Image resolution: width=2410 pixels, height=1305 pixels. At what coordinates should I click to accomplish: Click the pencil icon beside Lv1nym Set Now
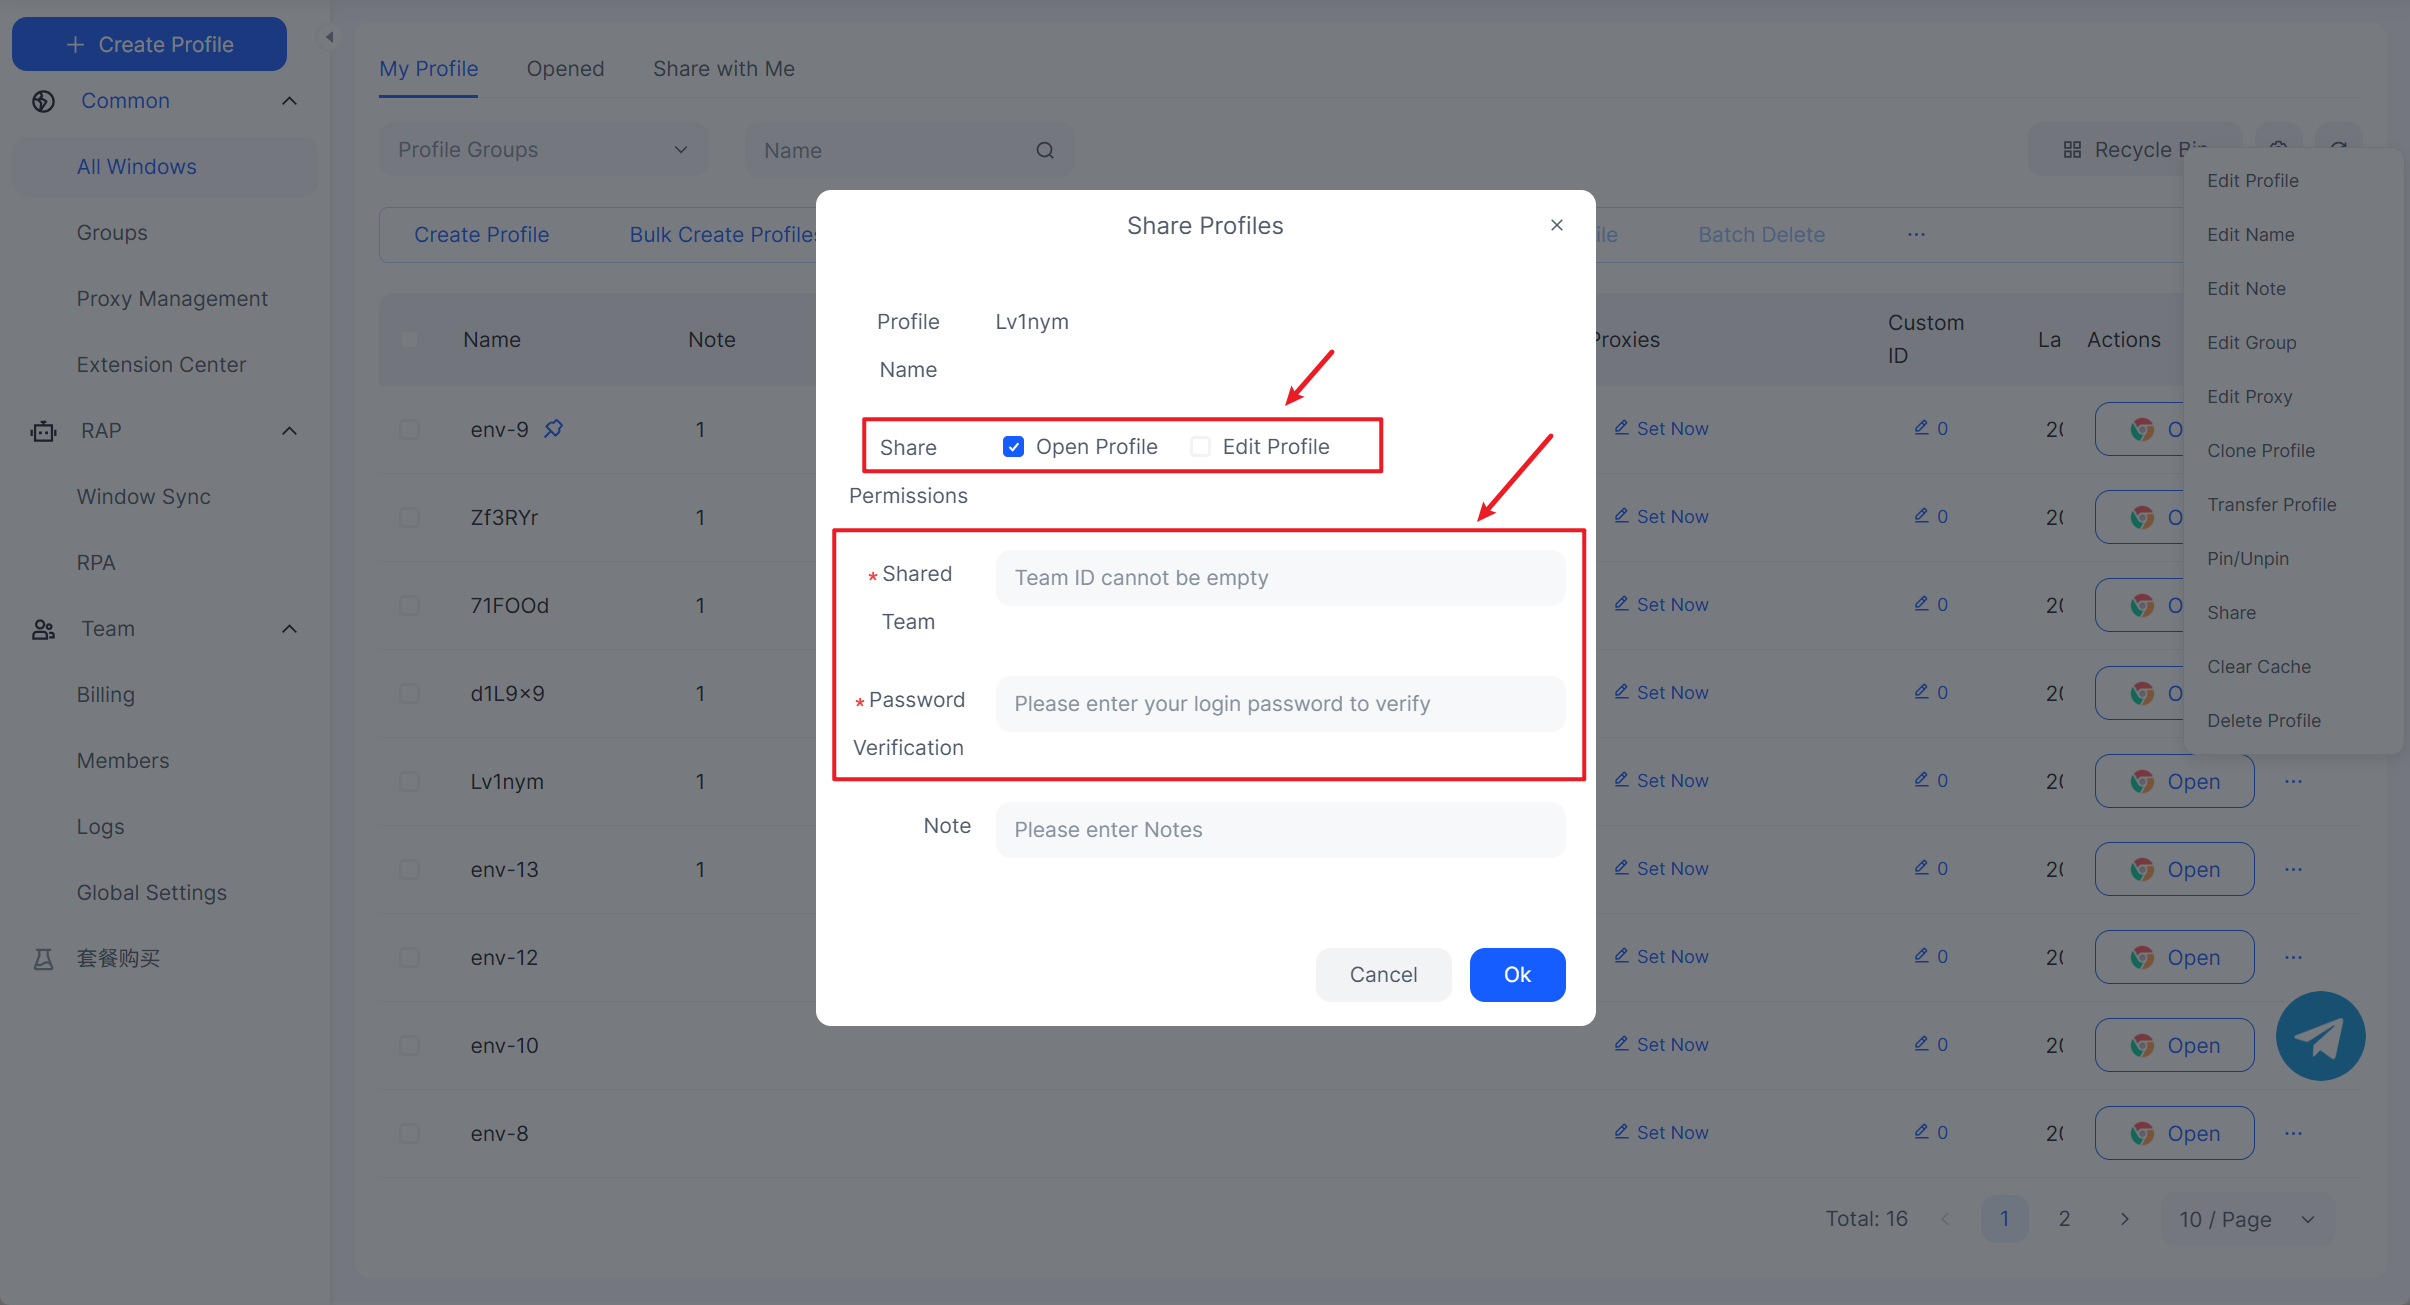(1621, 780)
